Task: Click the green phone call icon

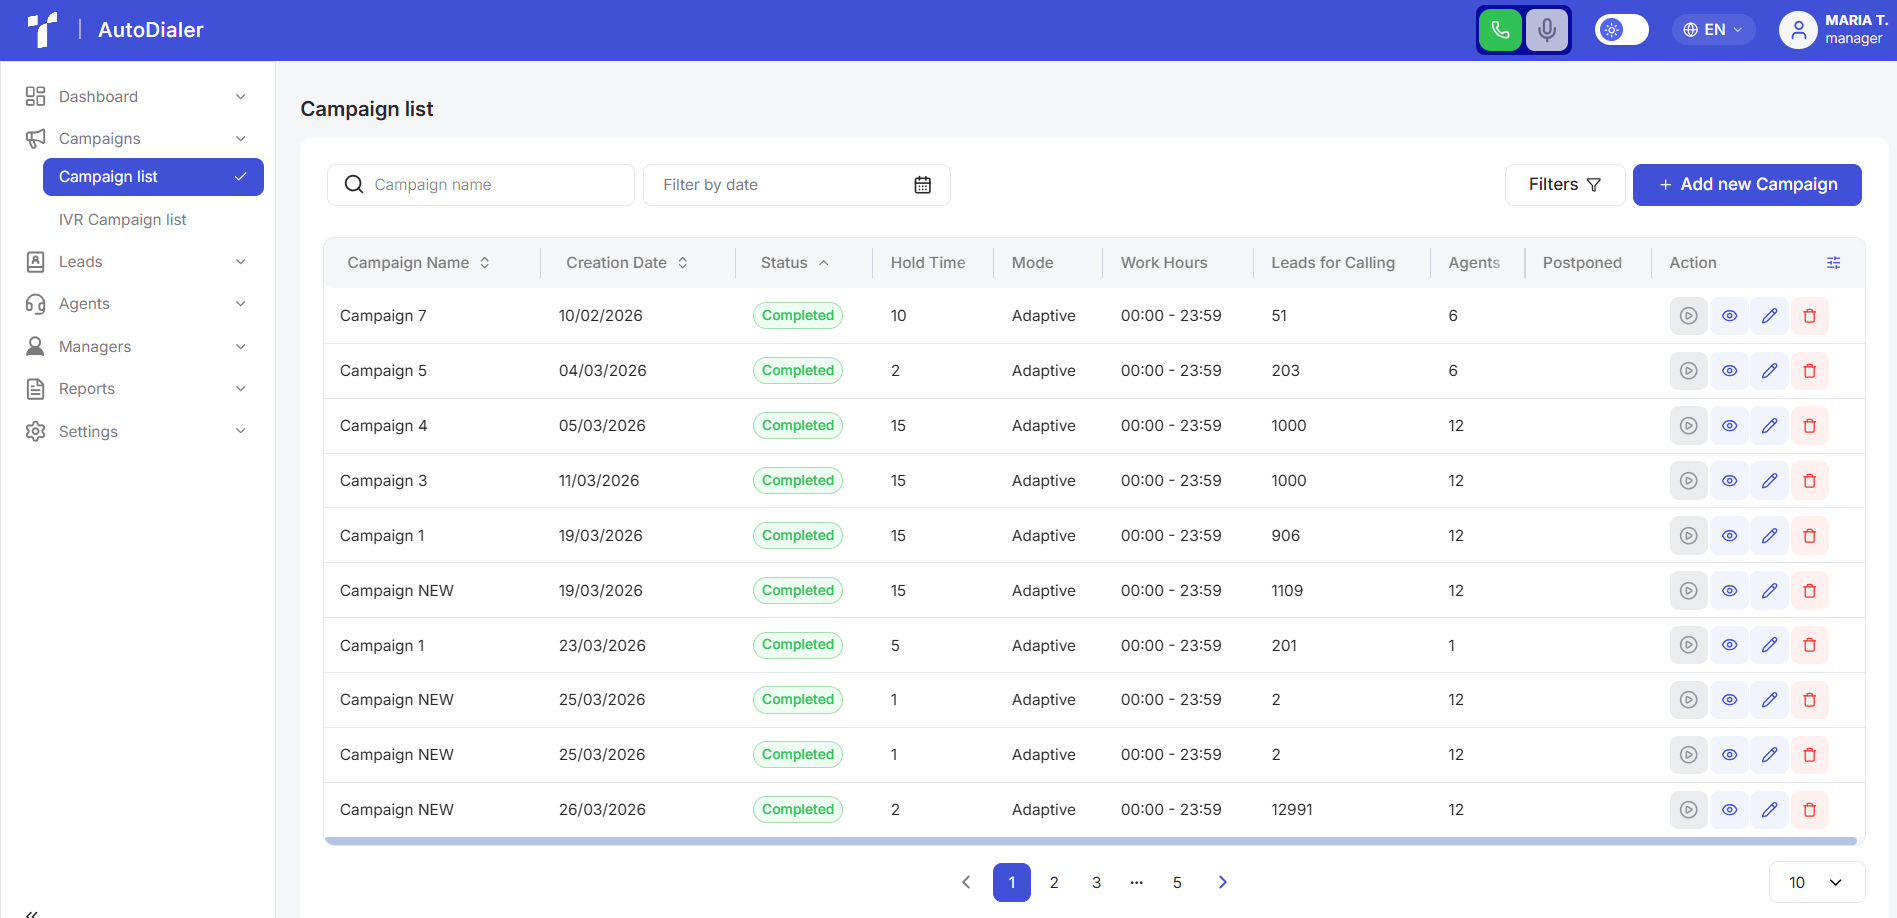Action: [1500, 30]
